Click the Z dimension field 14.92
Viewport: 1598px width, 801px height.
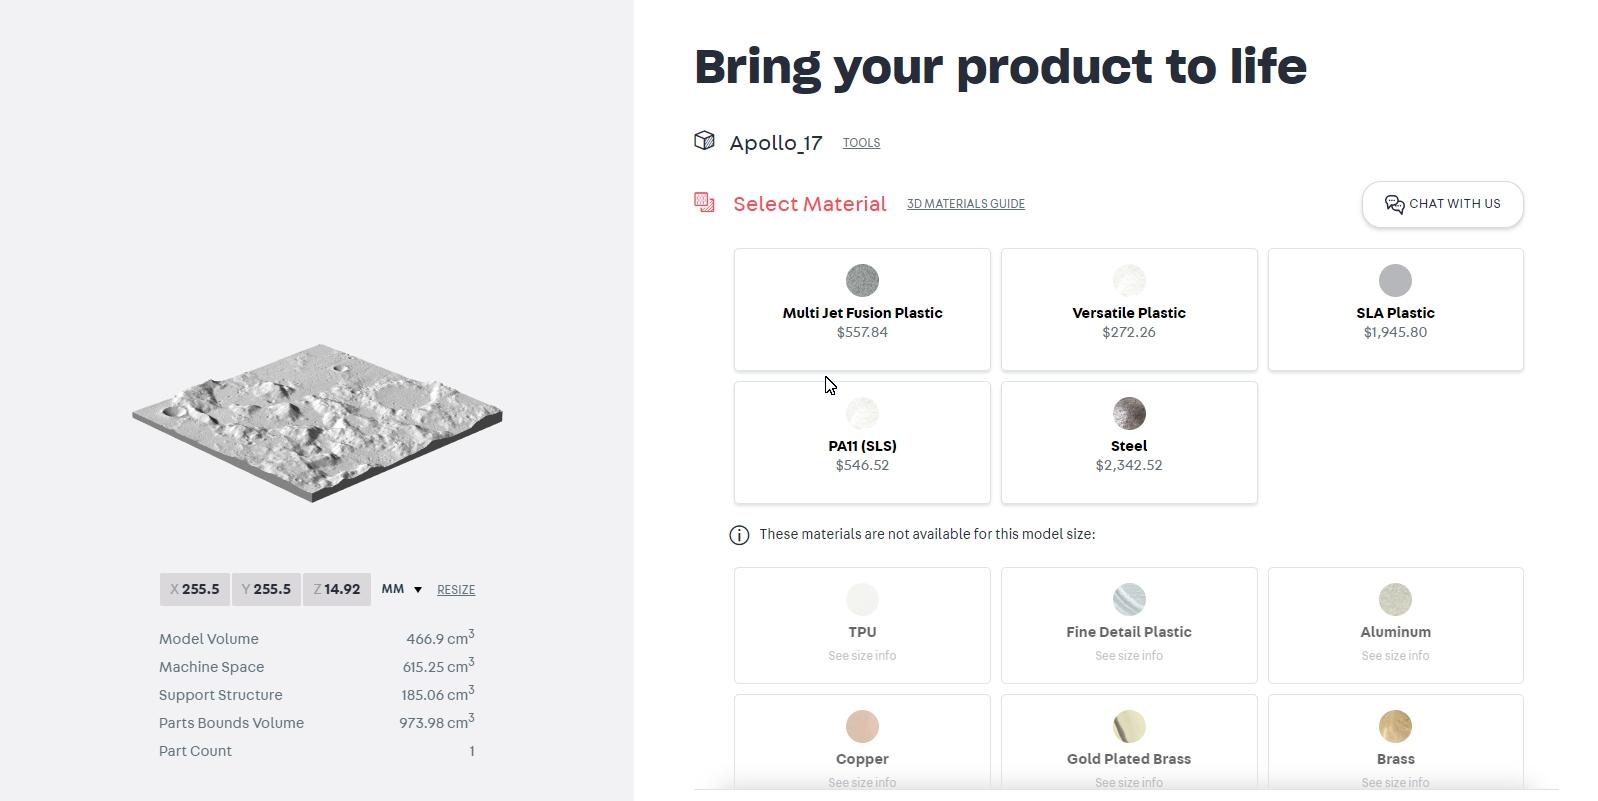[x=337, y=589]
